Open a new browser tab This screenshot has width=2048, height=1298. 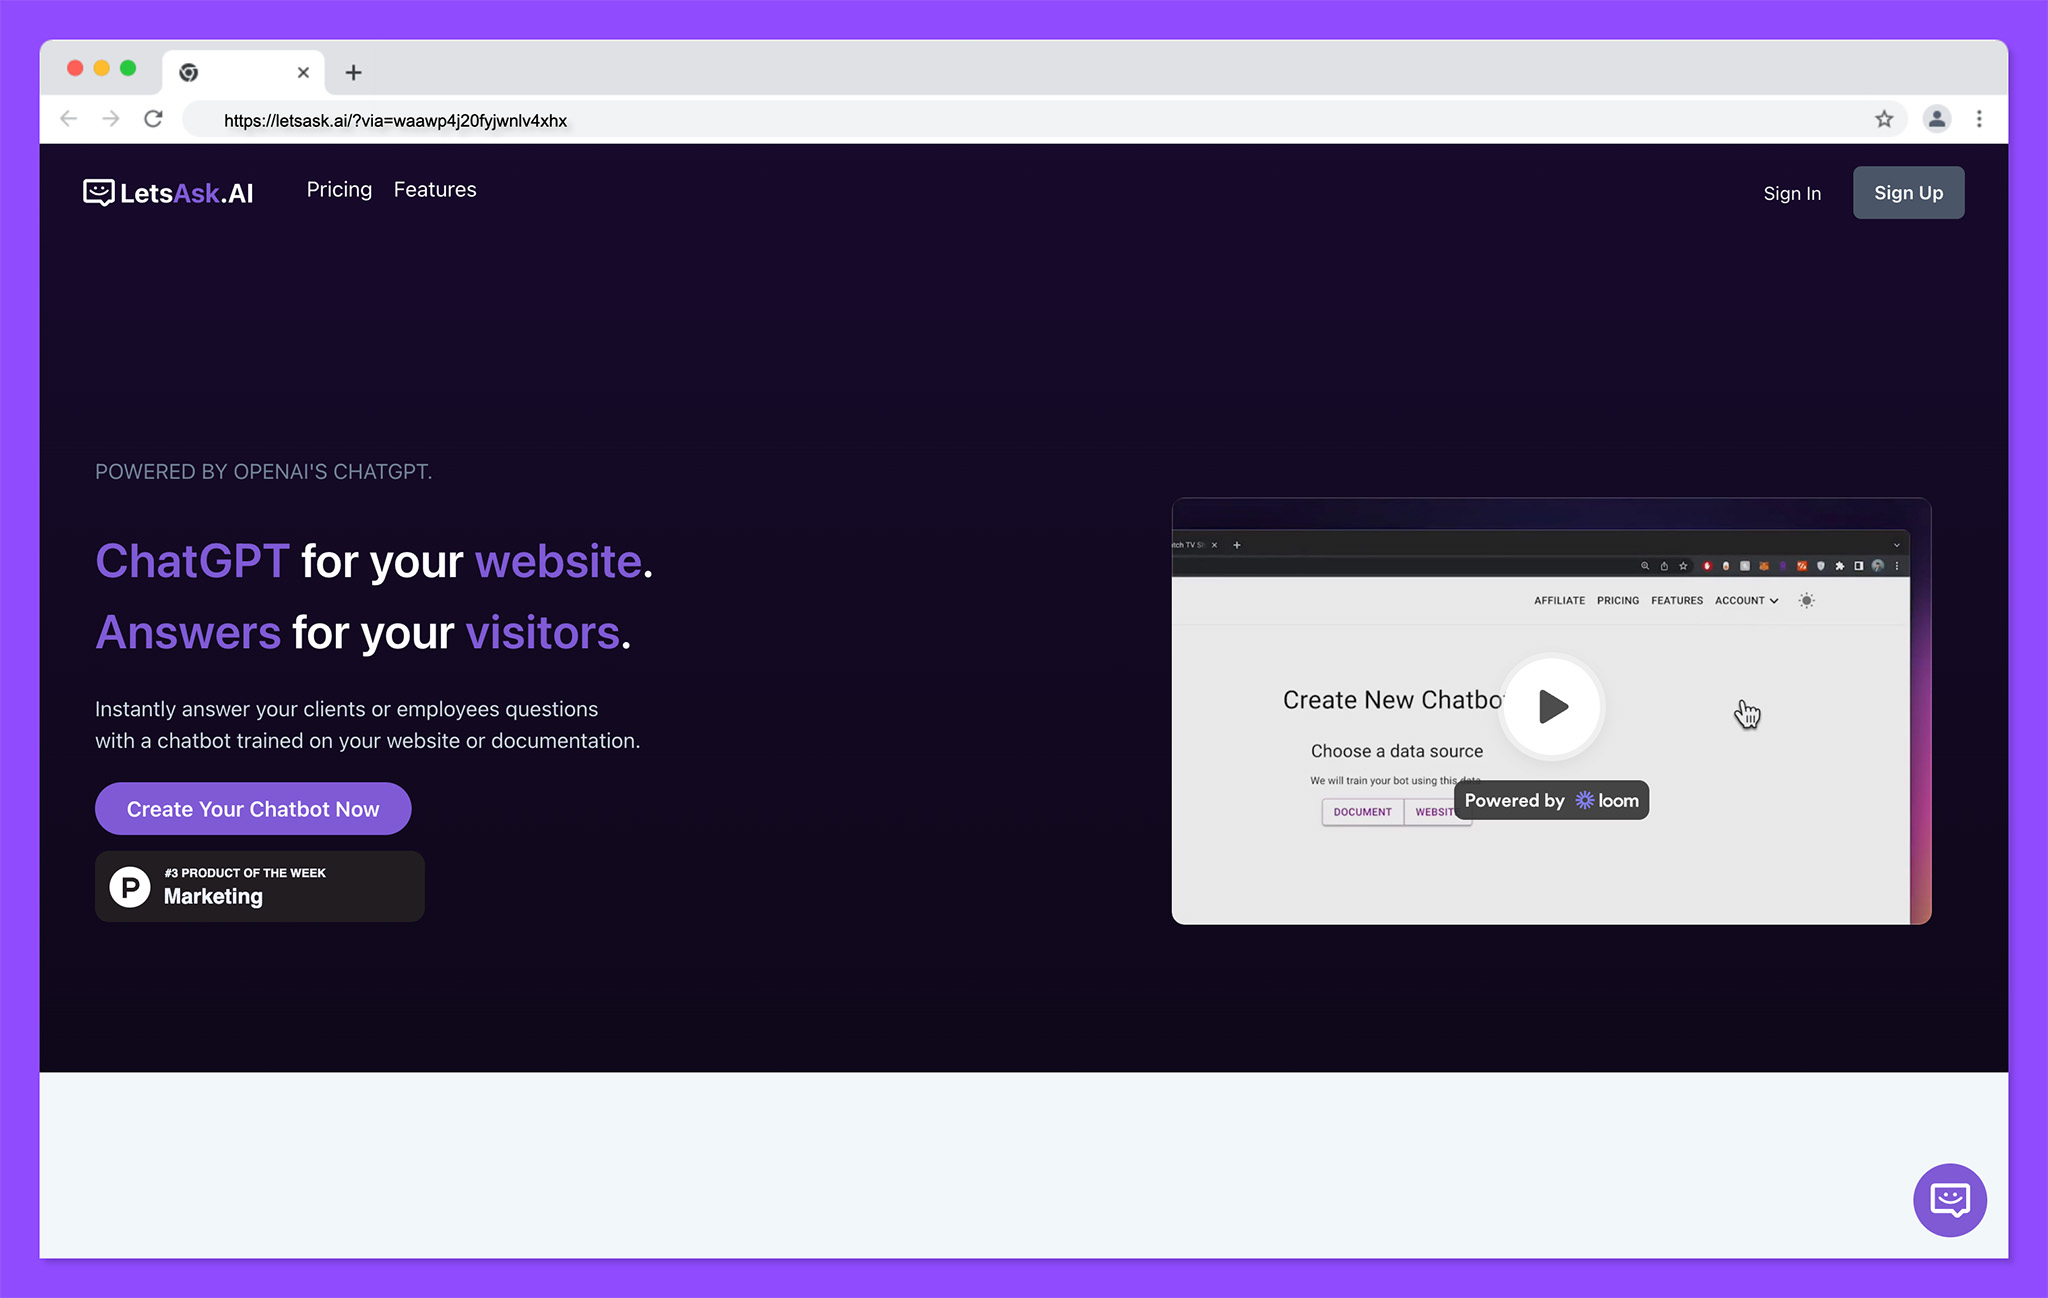click(353, 72)
